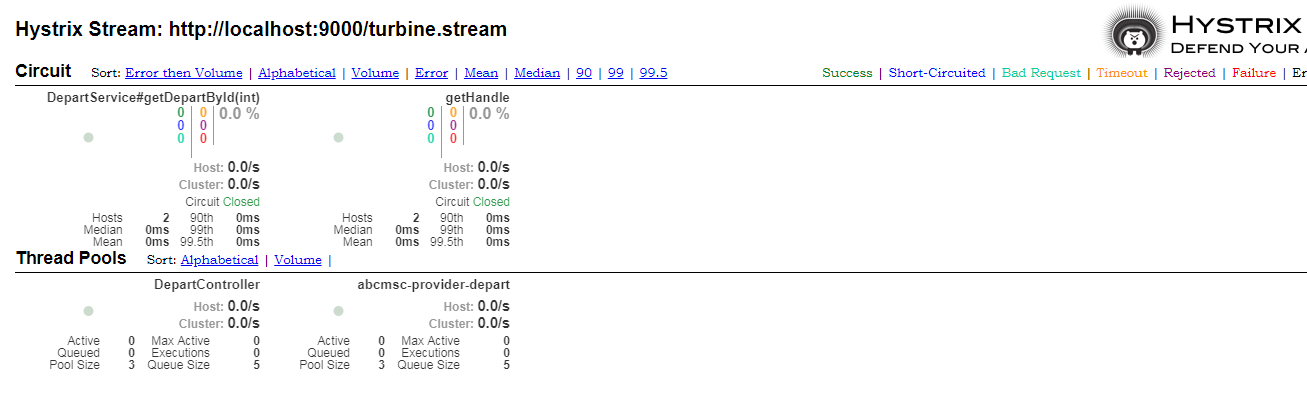Screen dimensions: 1307x414
Task: Click the Max Active value for DepartController
Action: pyautogui.click(x=256, y=341)
